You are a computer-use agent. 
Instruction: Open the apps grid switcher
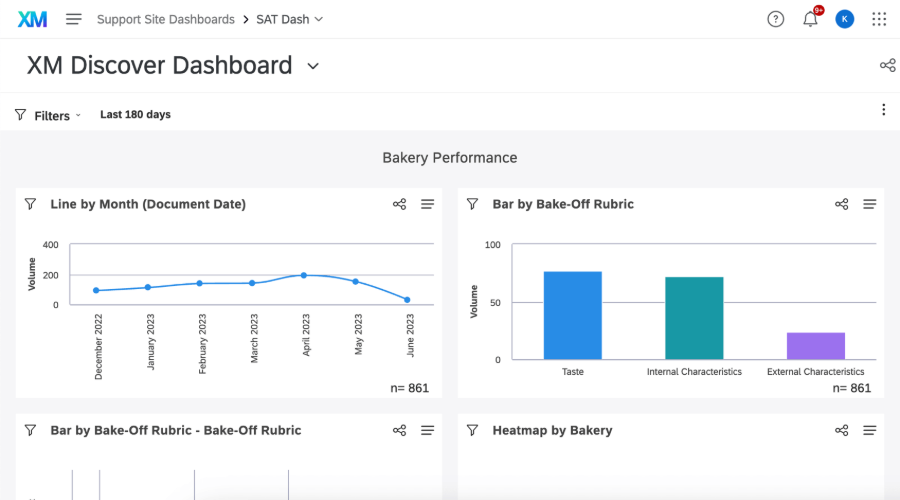(879, 19)
